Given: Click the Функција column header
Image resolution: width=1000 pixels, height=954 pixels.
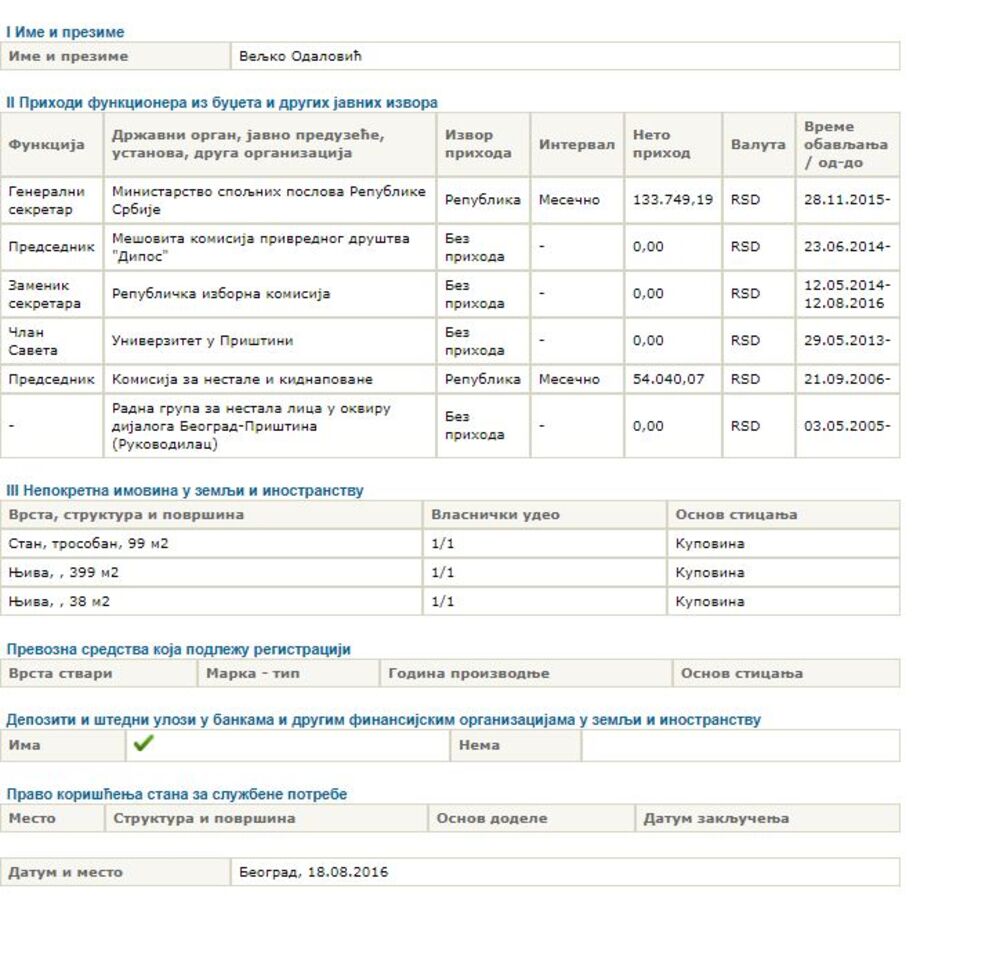Looking at the screenshot, I should [47, 145].
